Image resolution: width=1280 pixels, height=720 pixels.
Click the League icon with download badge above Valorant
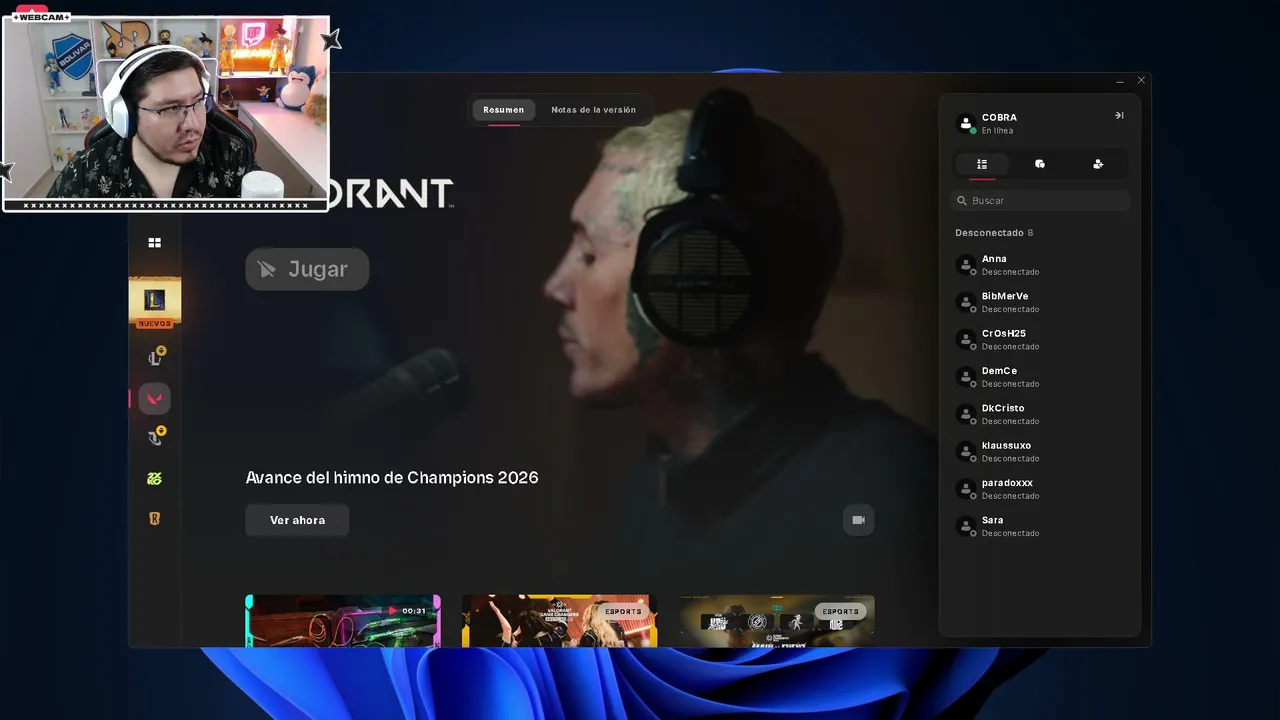[x=155, y=357]
